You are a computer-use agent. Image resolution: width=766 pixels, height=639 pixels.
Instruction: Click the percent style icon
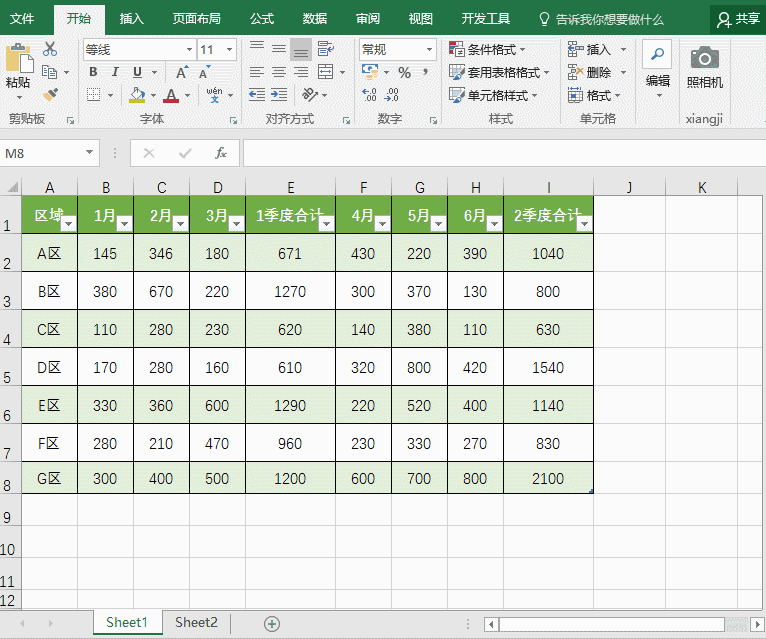[x=404, y=72]
